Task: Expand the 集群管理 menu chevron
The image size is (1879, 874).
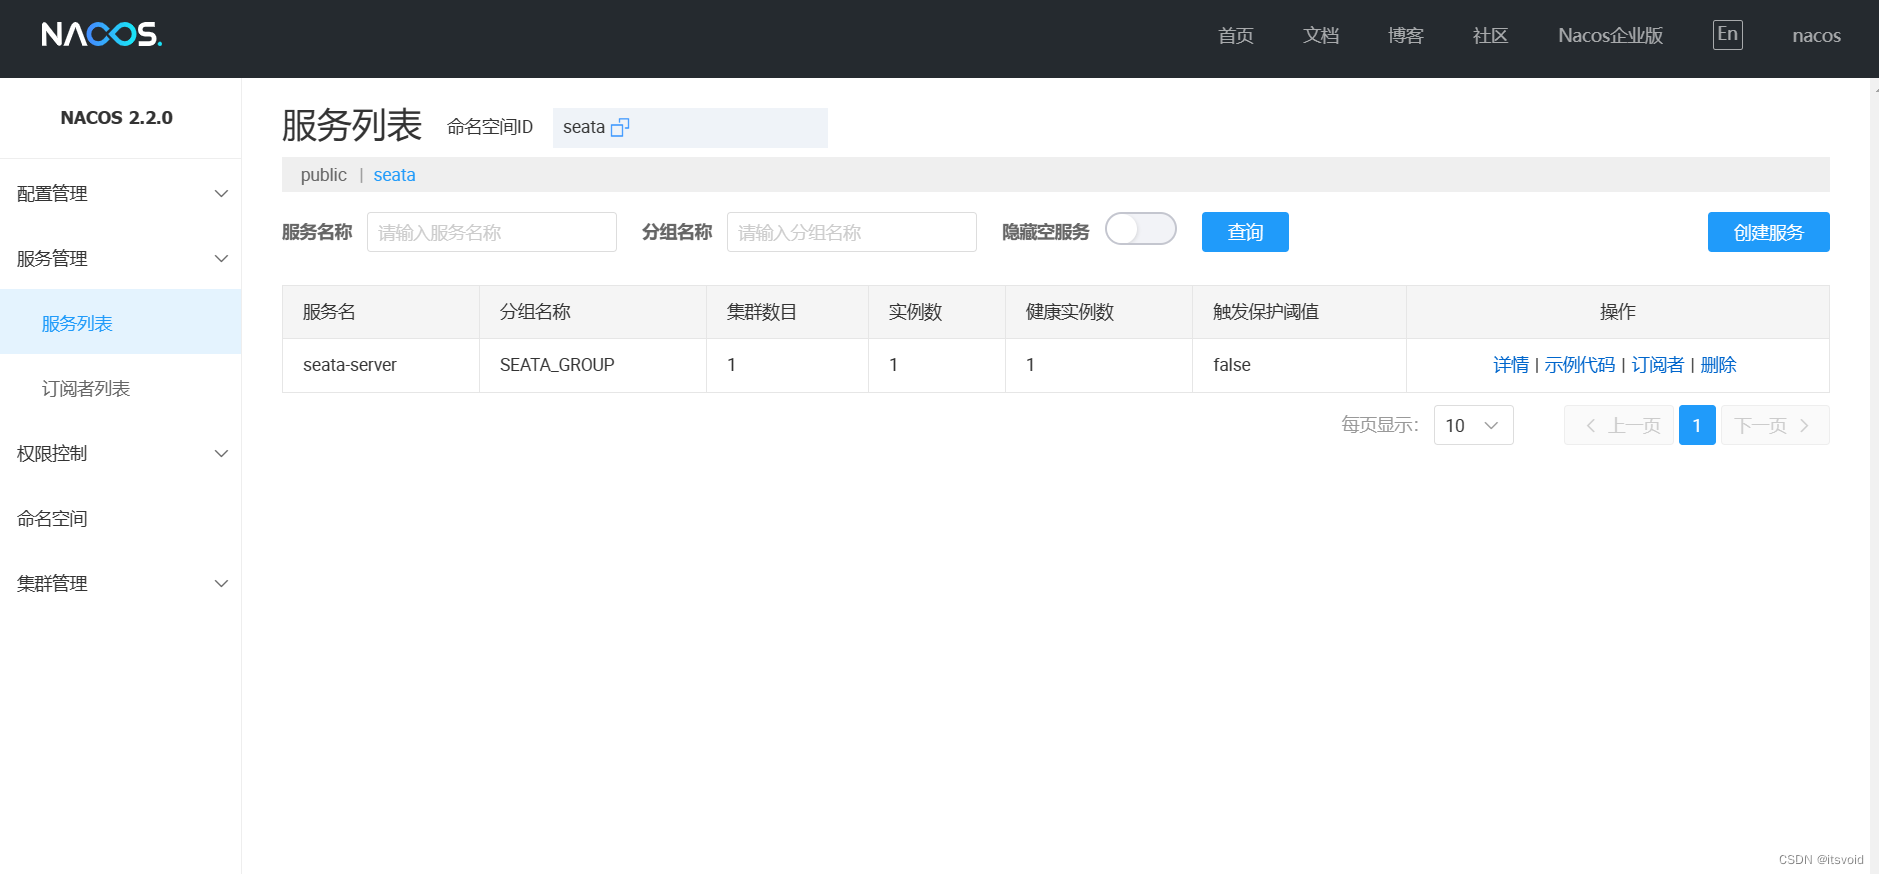Action: (222, 583)
